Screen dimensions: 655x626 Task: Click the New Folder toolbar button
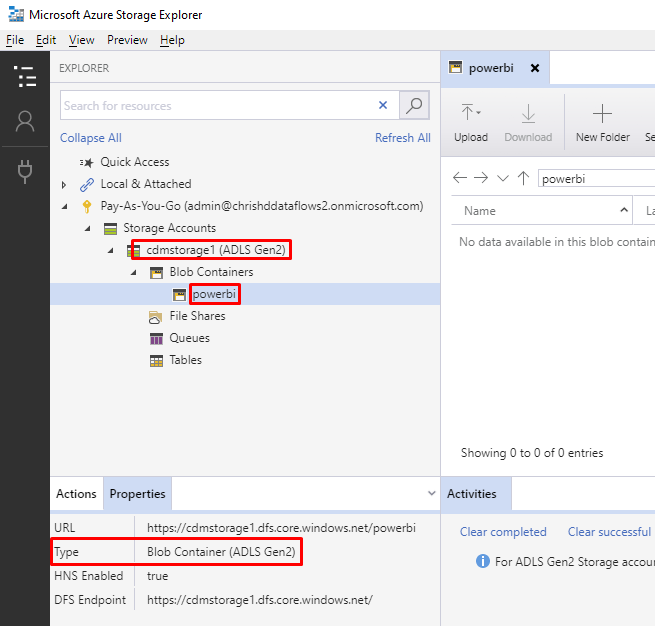point(602,122)
